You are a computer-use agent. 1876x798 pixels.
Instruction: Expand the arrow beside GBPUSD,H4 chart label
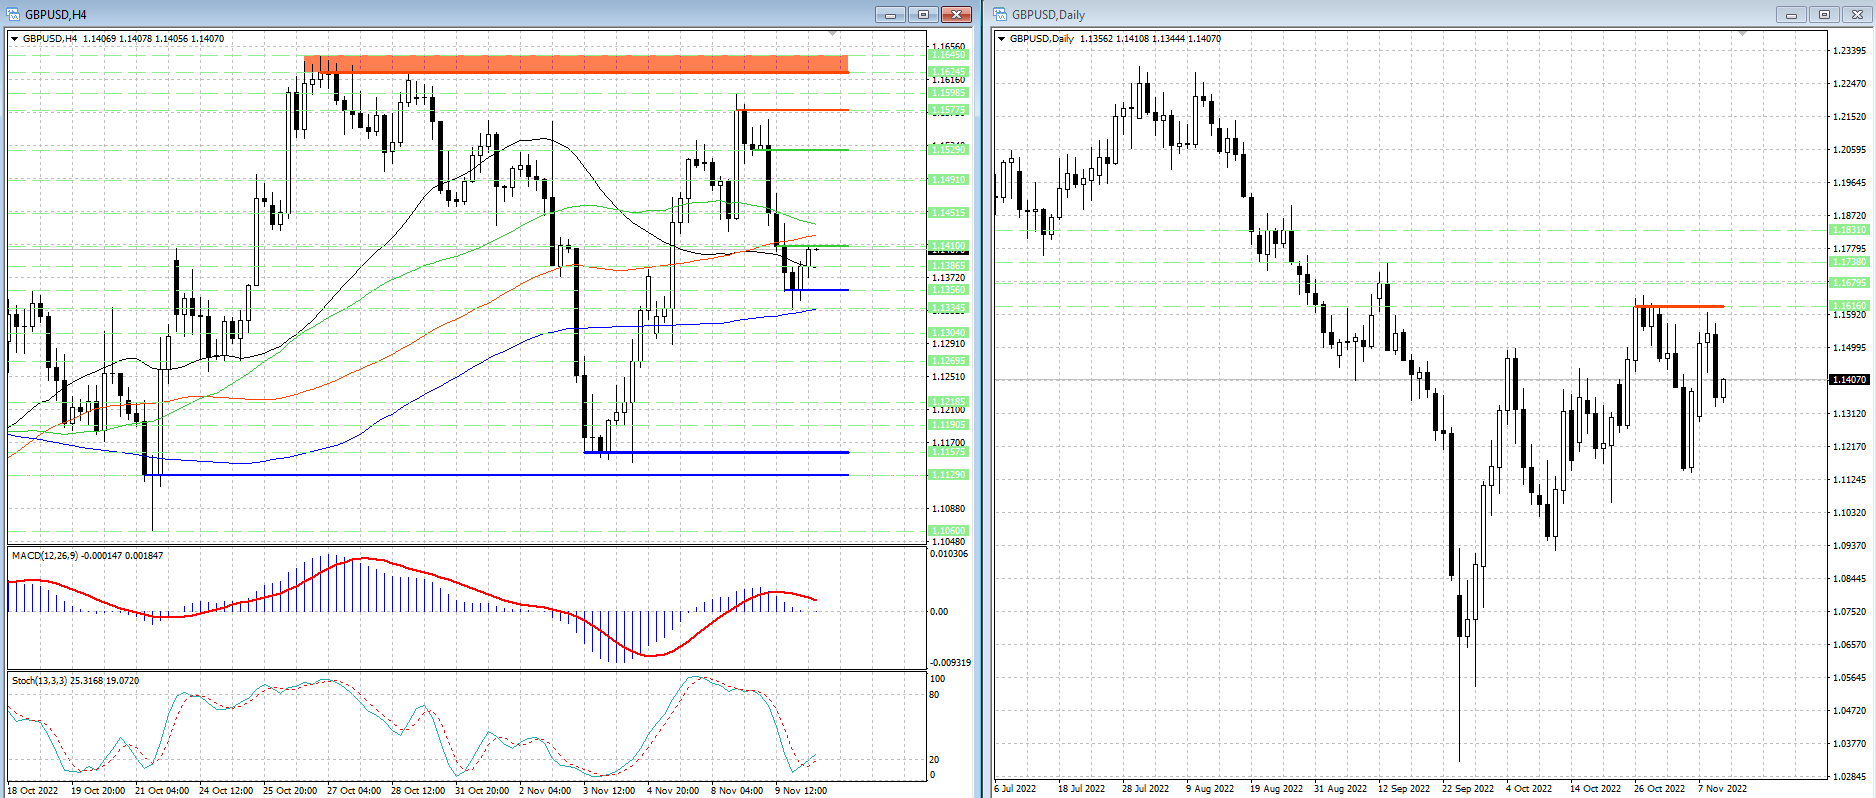[15, 39]
